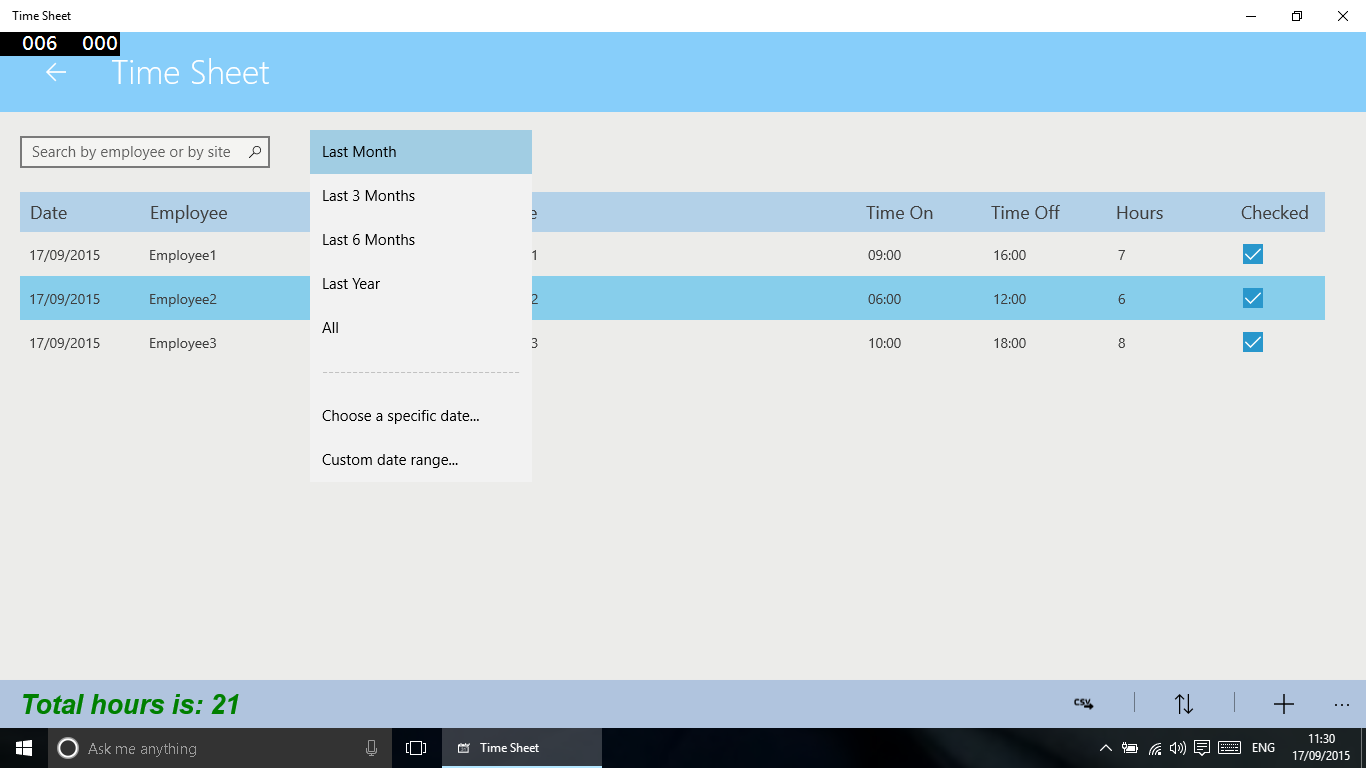Screen dimensions: 1366x768
Task: Select the Employee3 row
Action: [x=672, y=343]
